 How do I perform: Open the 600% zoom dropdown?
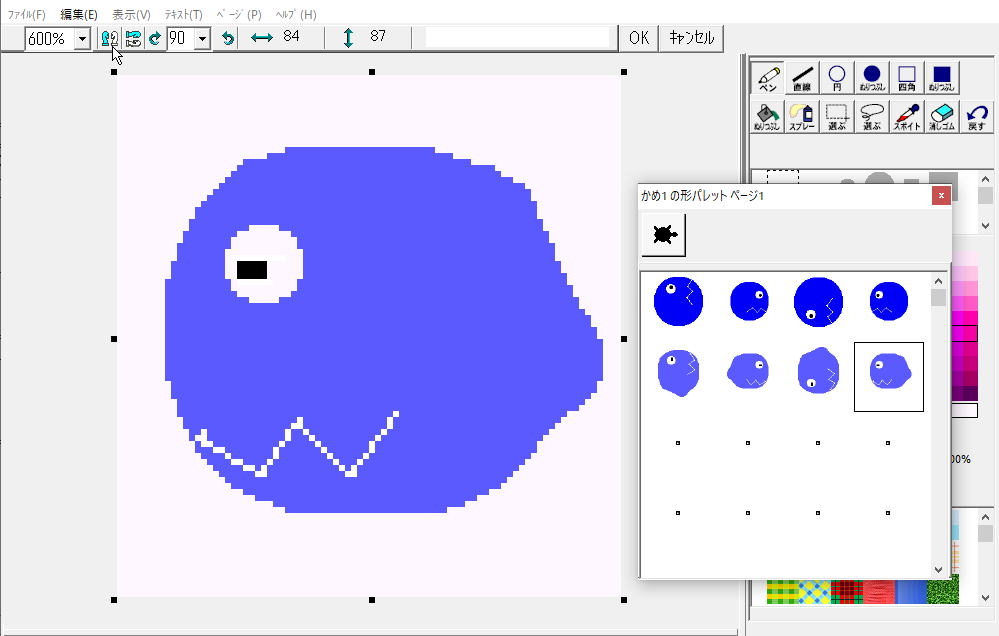click(x=82, y=39)
